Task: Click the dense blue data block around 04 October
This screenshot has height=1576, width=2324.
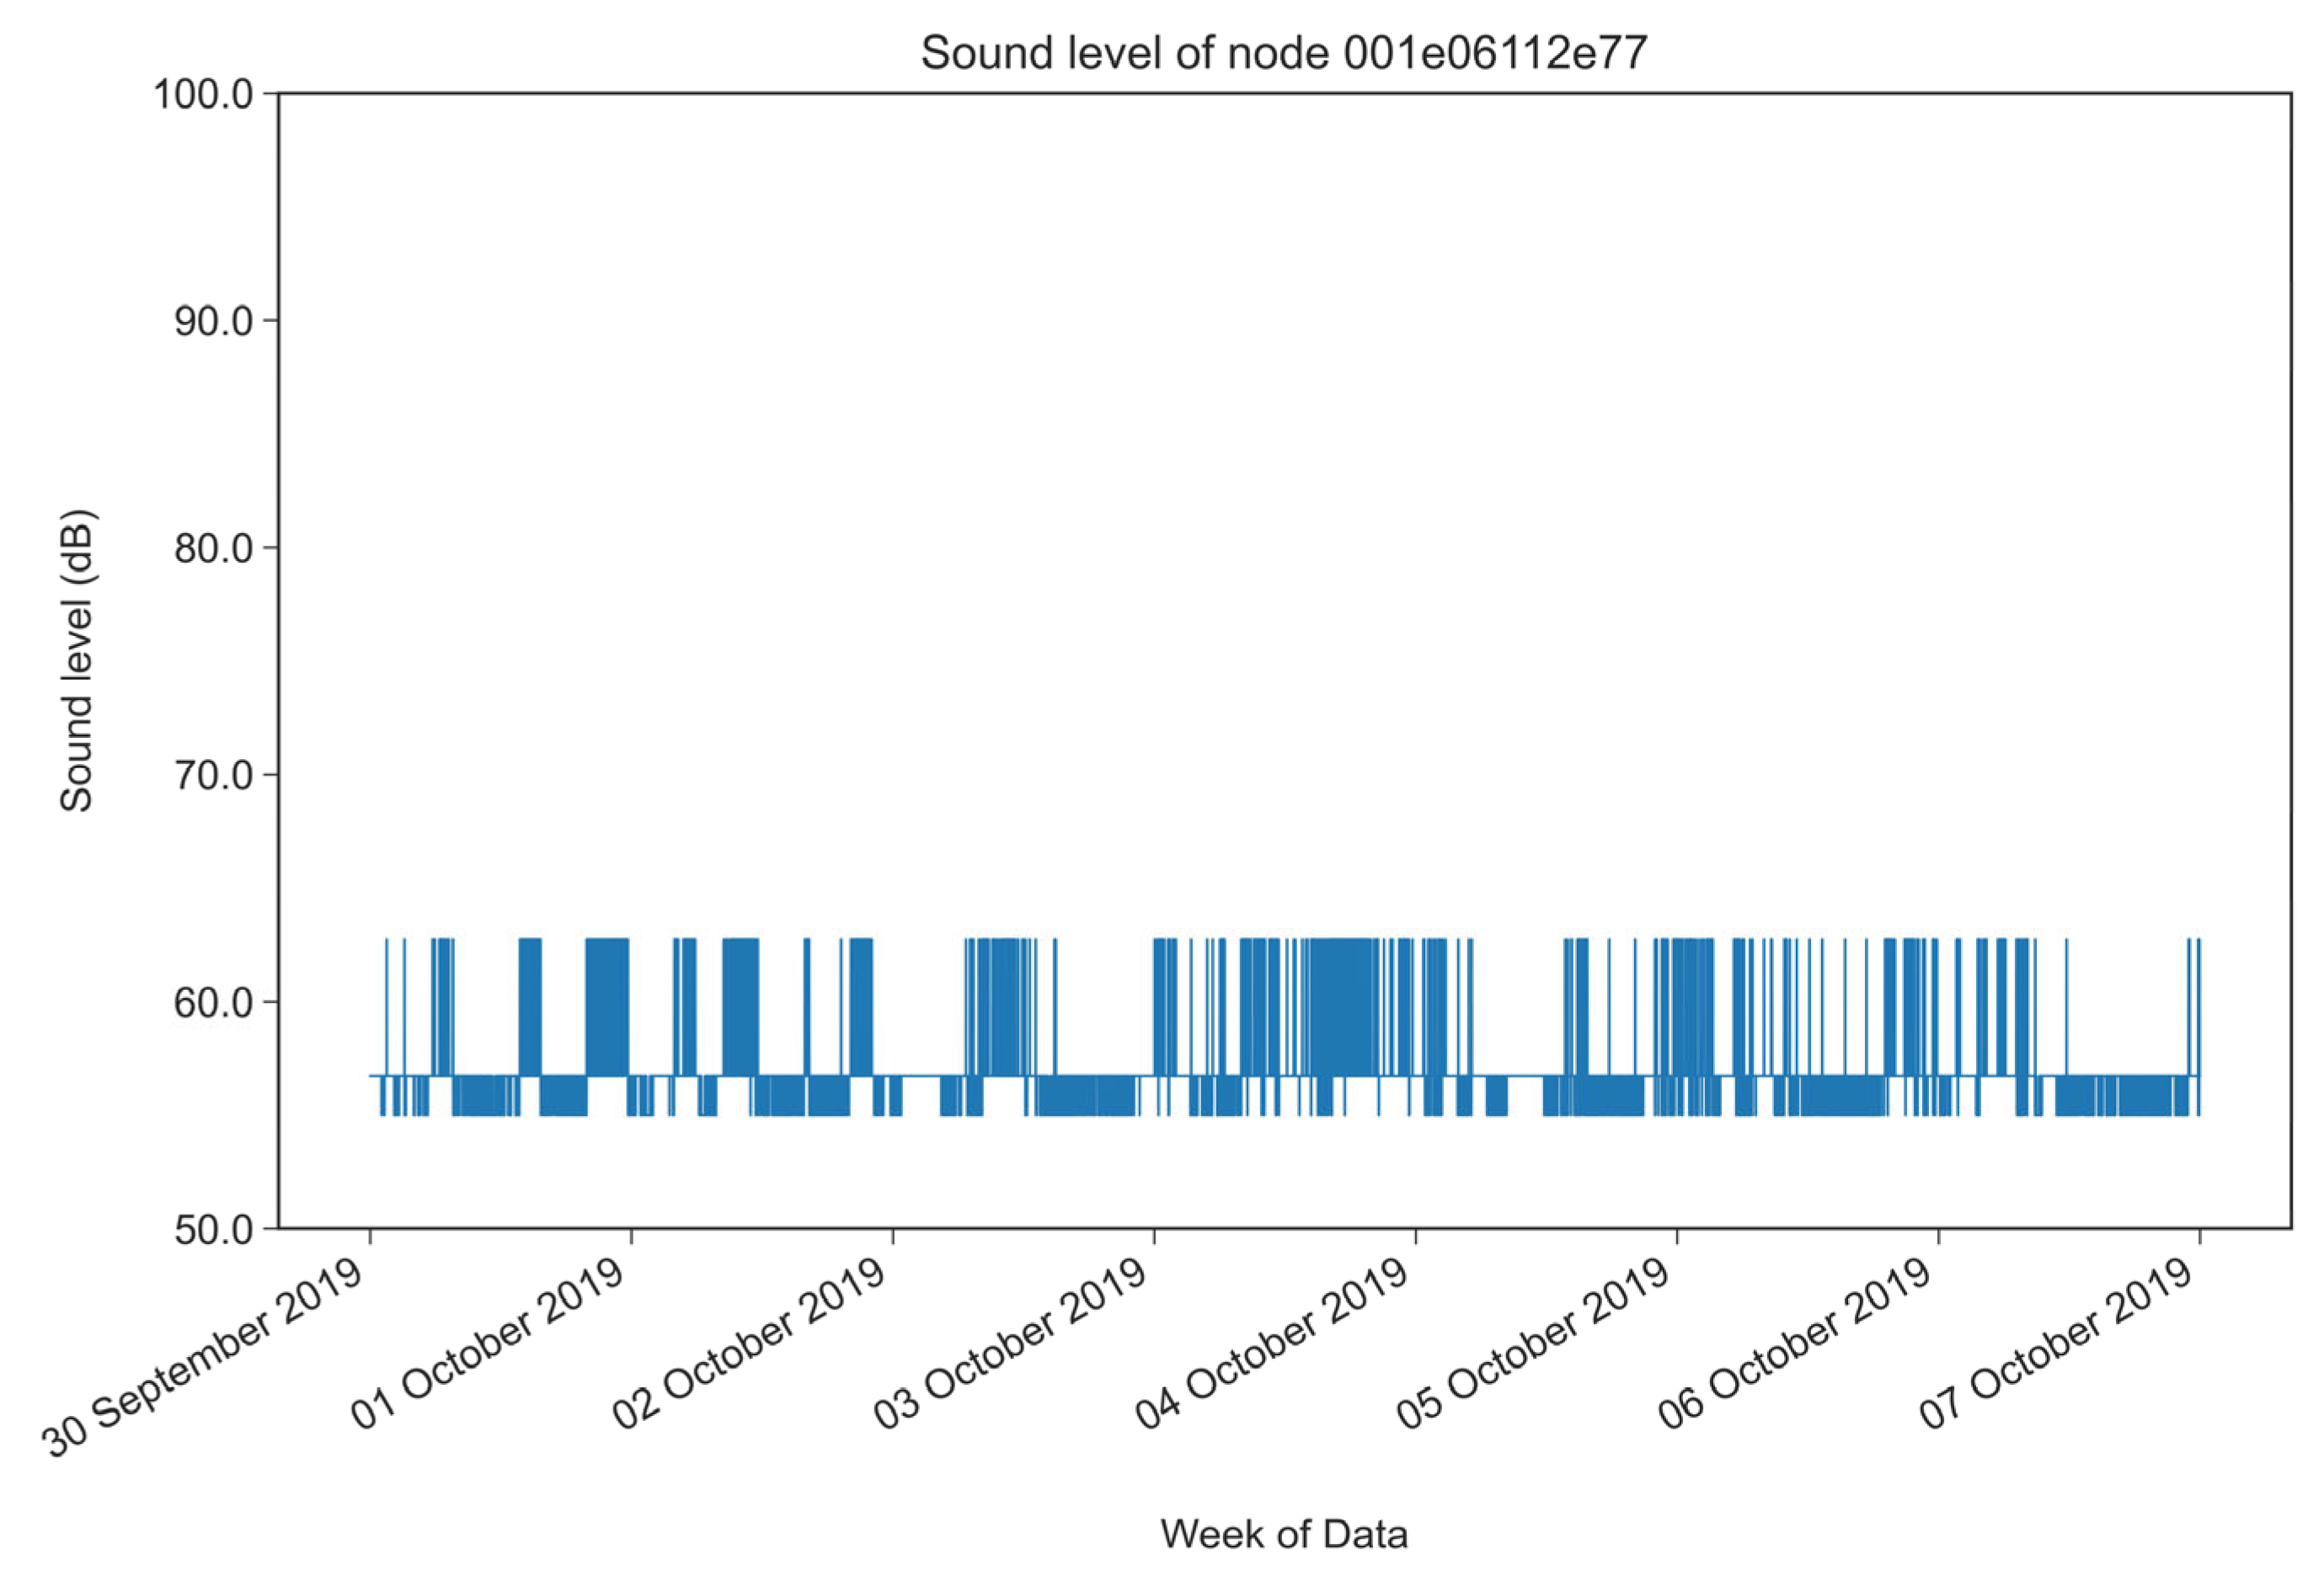Action: pyautogui.click(x=1343, y=1005)
